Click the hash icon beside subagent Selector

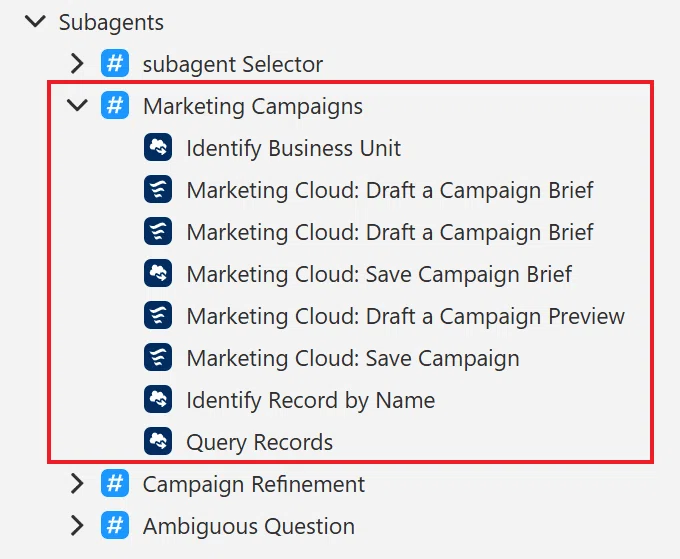pos(115,63)
